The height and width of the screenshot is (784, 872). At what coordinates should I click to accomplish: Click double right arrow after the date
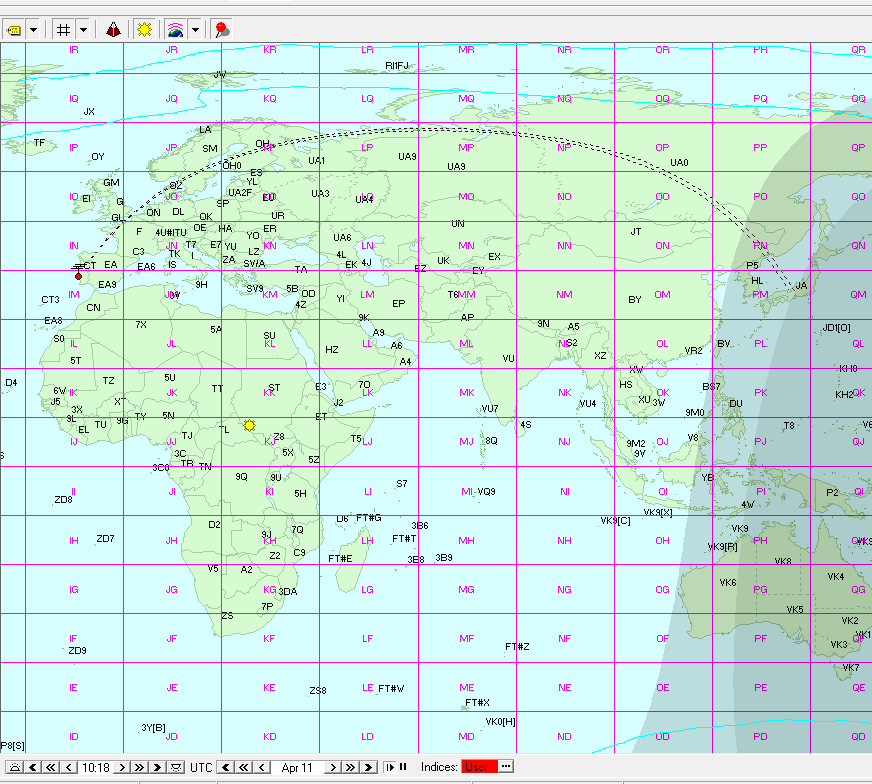tap(350, 767)
